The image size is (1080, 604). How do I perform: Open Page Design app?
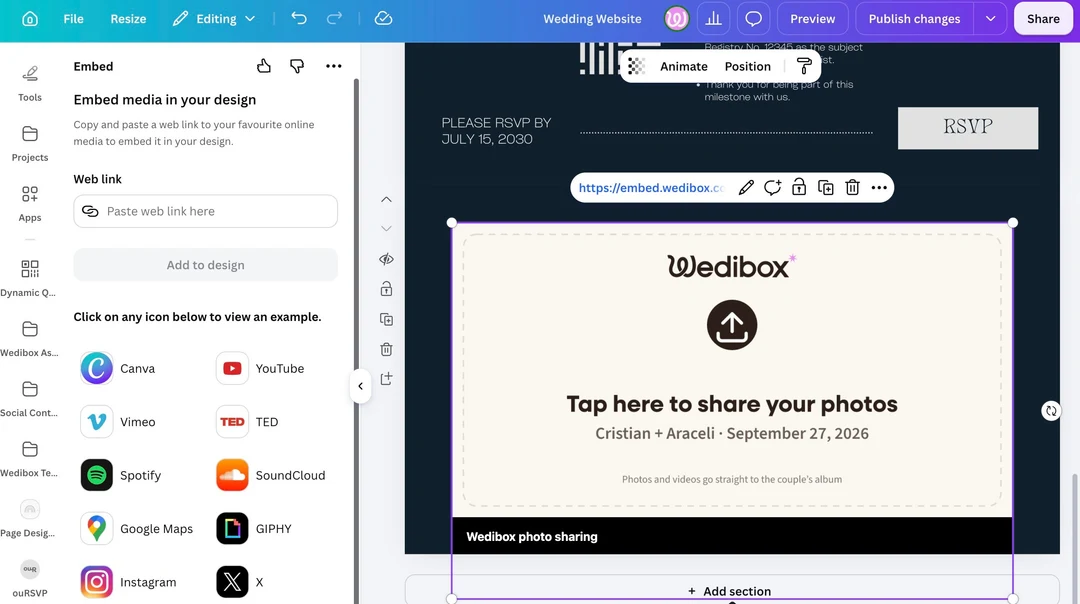point(30,518)
